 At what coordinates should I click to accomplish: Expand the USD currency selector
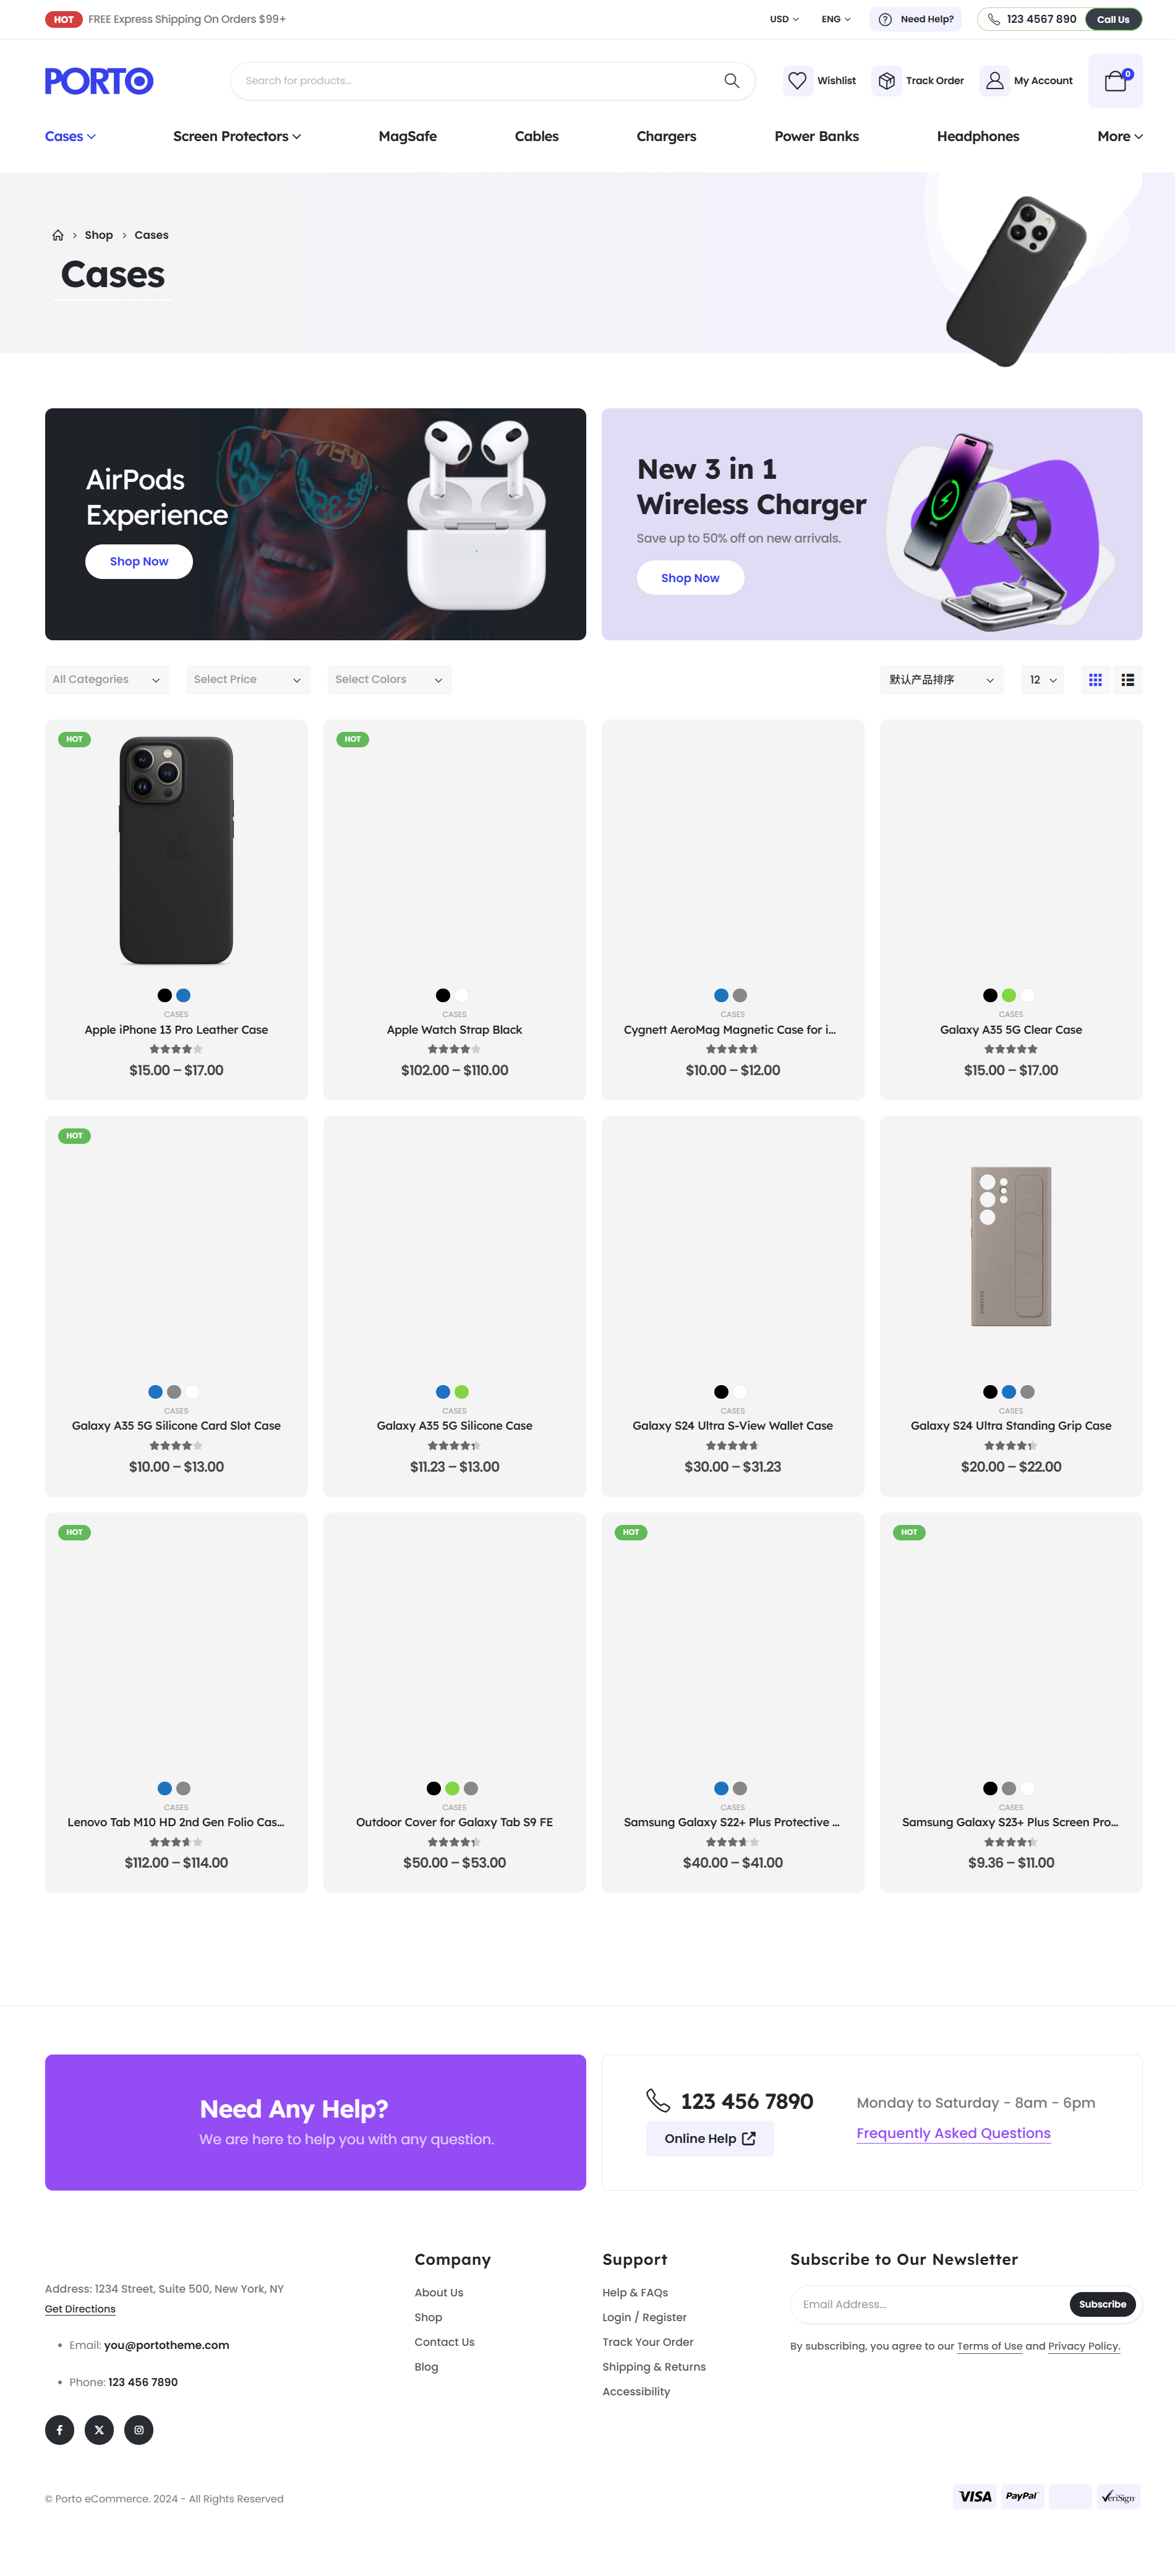[x=784, y=19]
